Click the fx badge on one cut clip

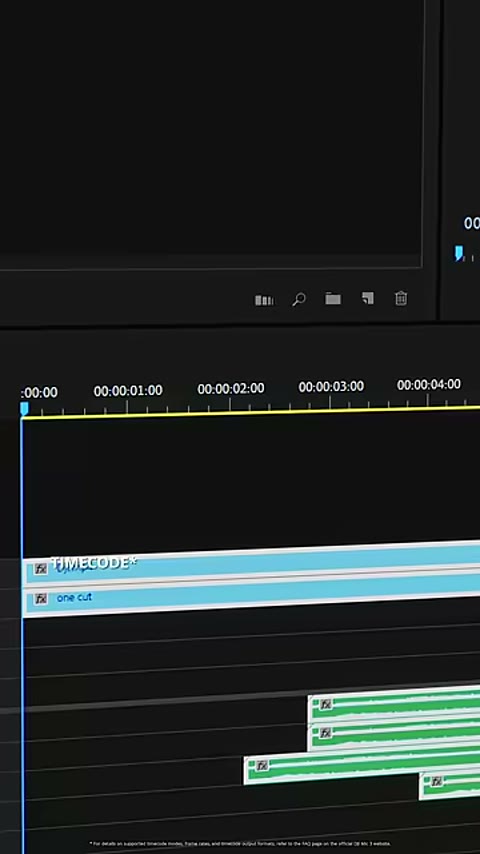(41, 599)
